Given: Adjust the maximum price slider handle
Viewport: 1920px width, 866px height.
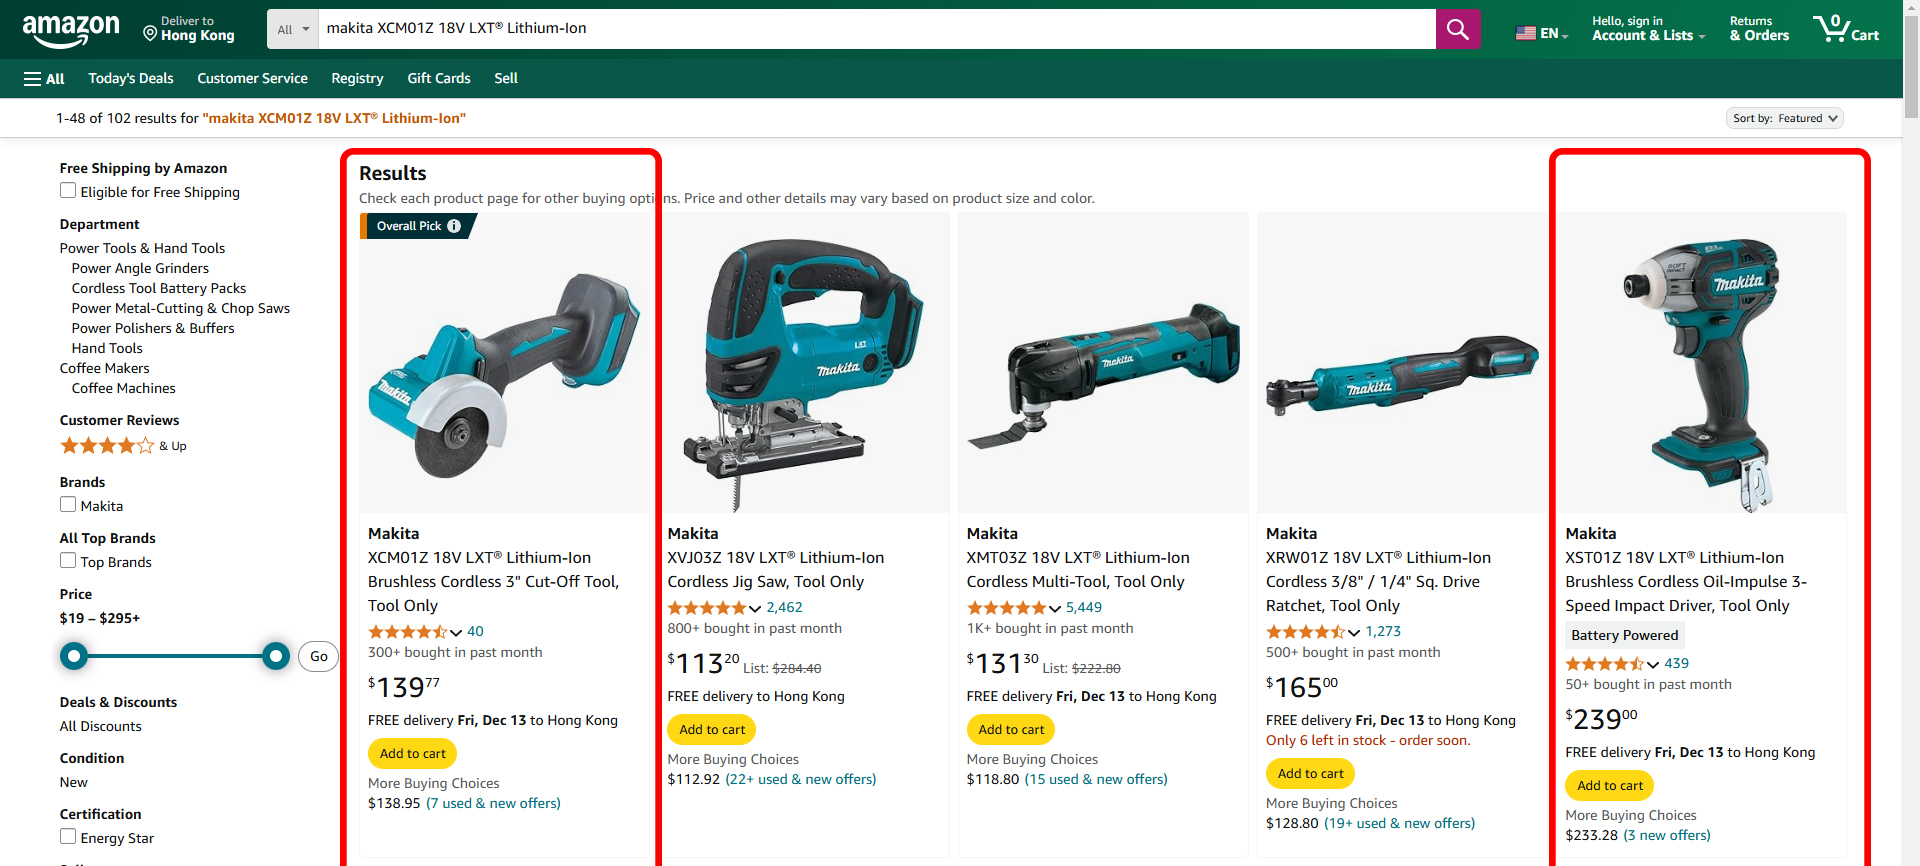Looking at the screenshot, I should [x=276, y=656].
